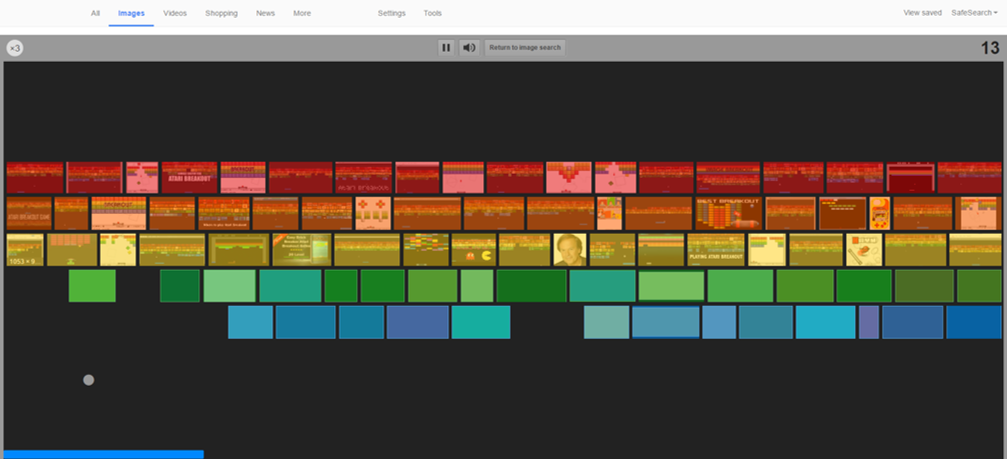Open the View saved link

(x=922, y=13)
